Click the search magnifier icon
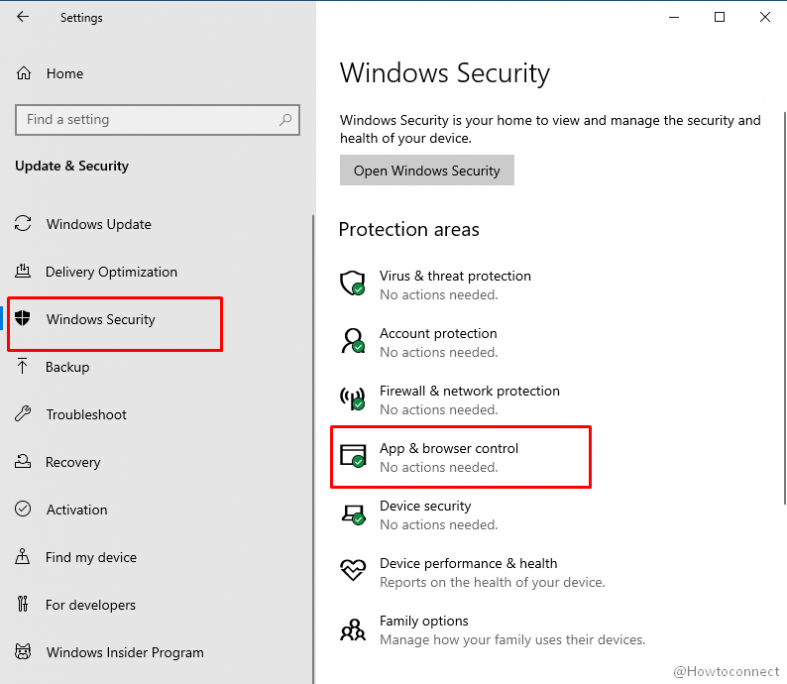The height and width of the screenshot is (684, 787). (285, 119)
